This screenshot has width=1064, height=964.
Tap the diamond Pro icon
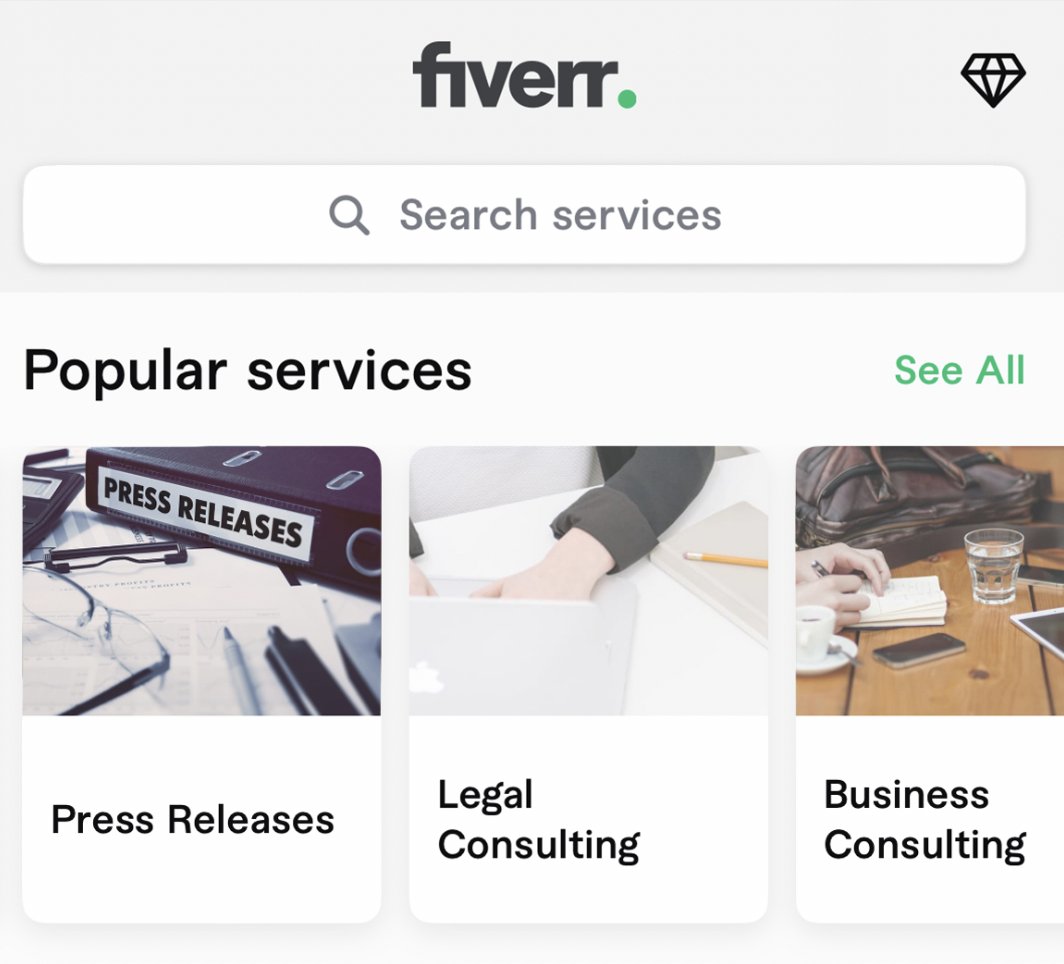(x=993, y=80)
